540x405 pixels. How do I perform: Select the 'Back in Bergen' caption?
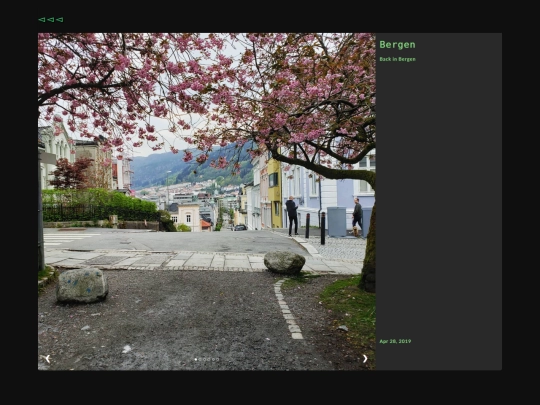pyautogui.click(x=397, y=59)
